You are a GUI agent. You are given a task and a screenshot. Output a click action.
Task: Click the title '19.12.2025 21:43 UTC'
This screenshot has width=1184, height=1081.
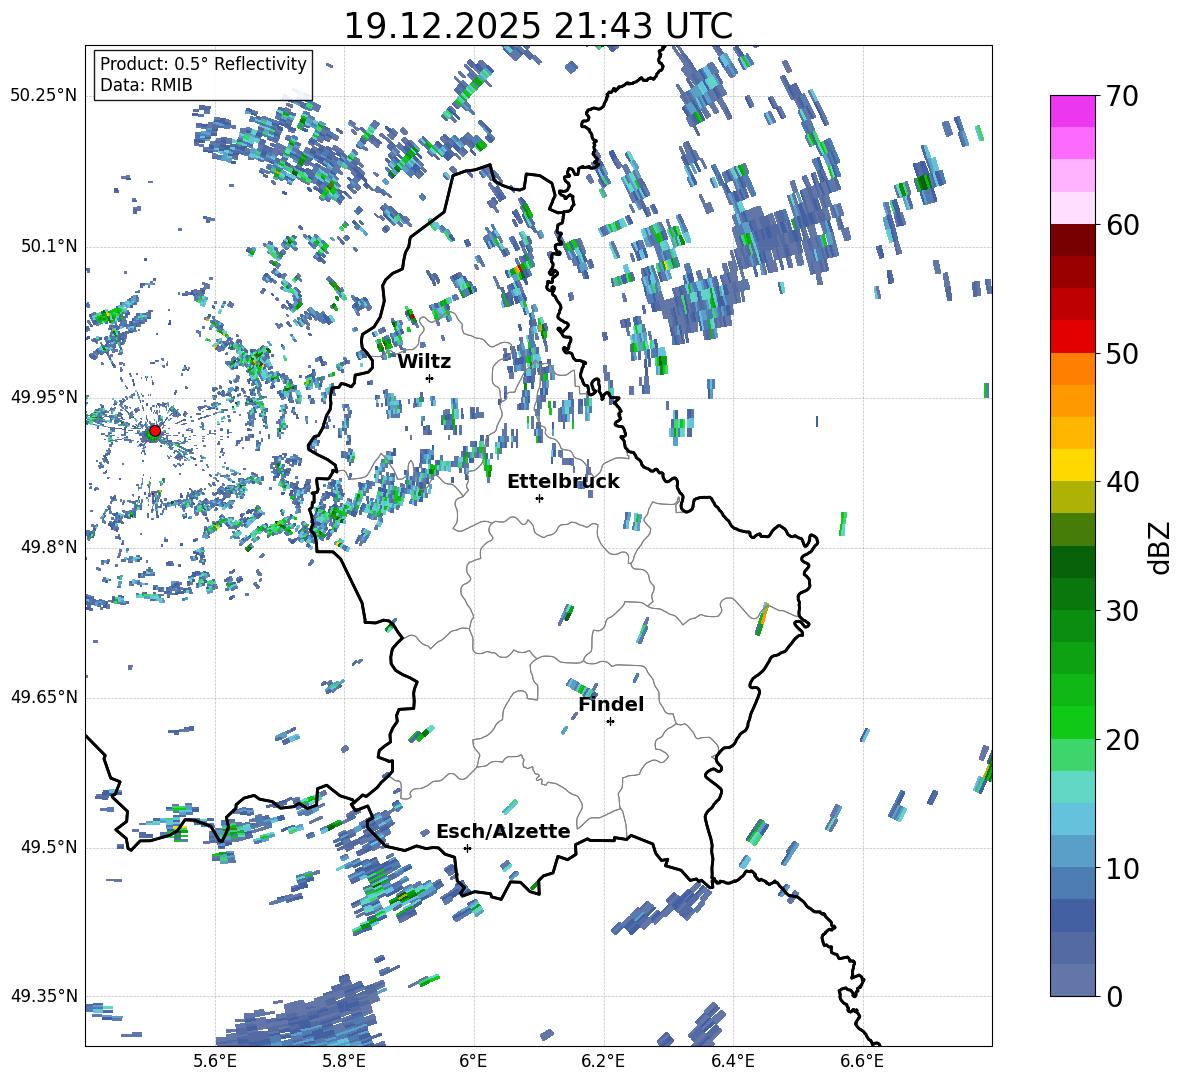(538, 26)
